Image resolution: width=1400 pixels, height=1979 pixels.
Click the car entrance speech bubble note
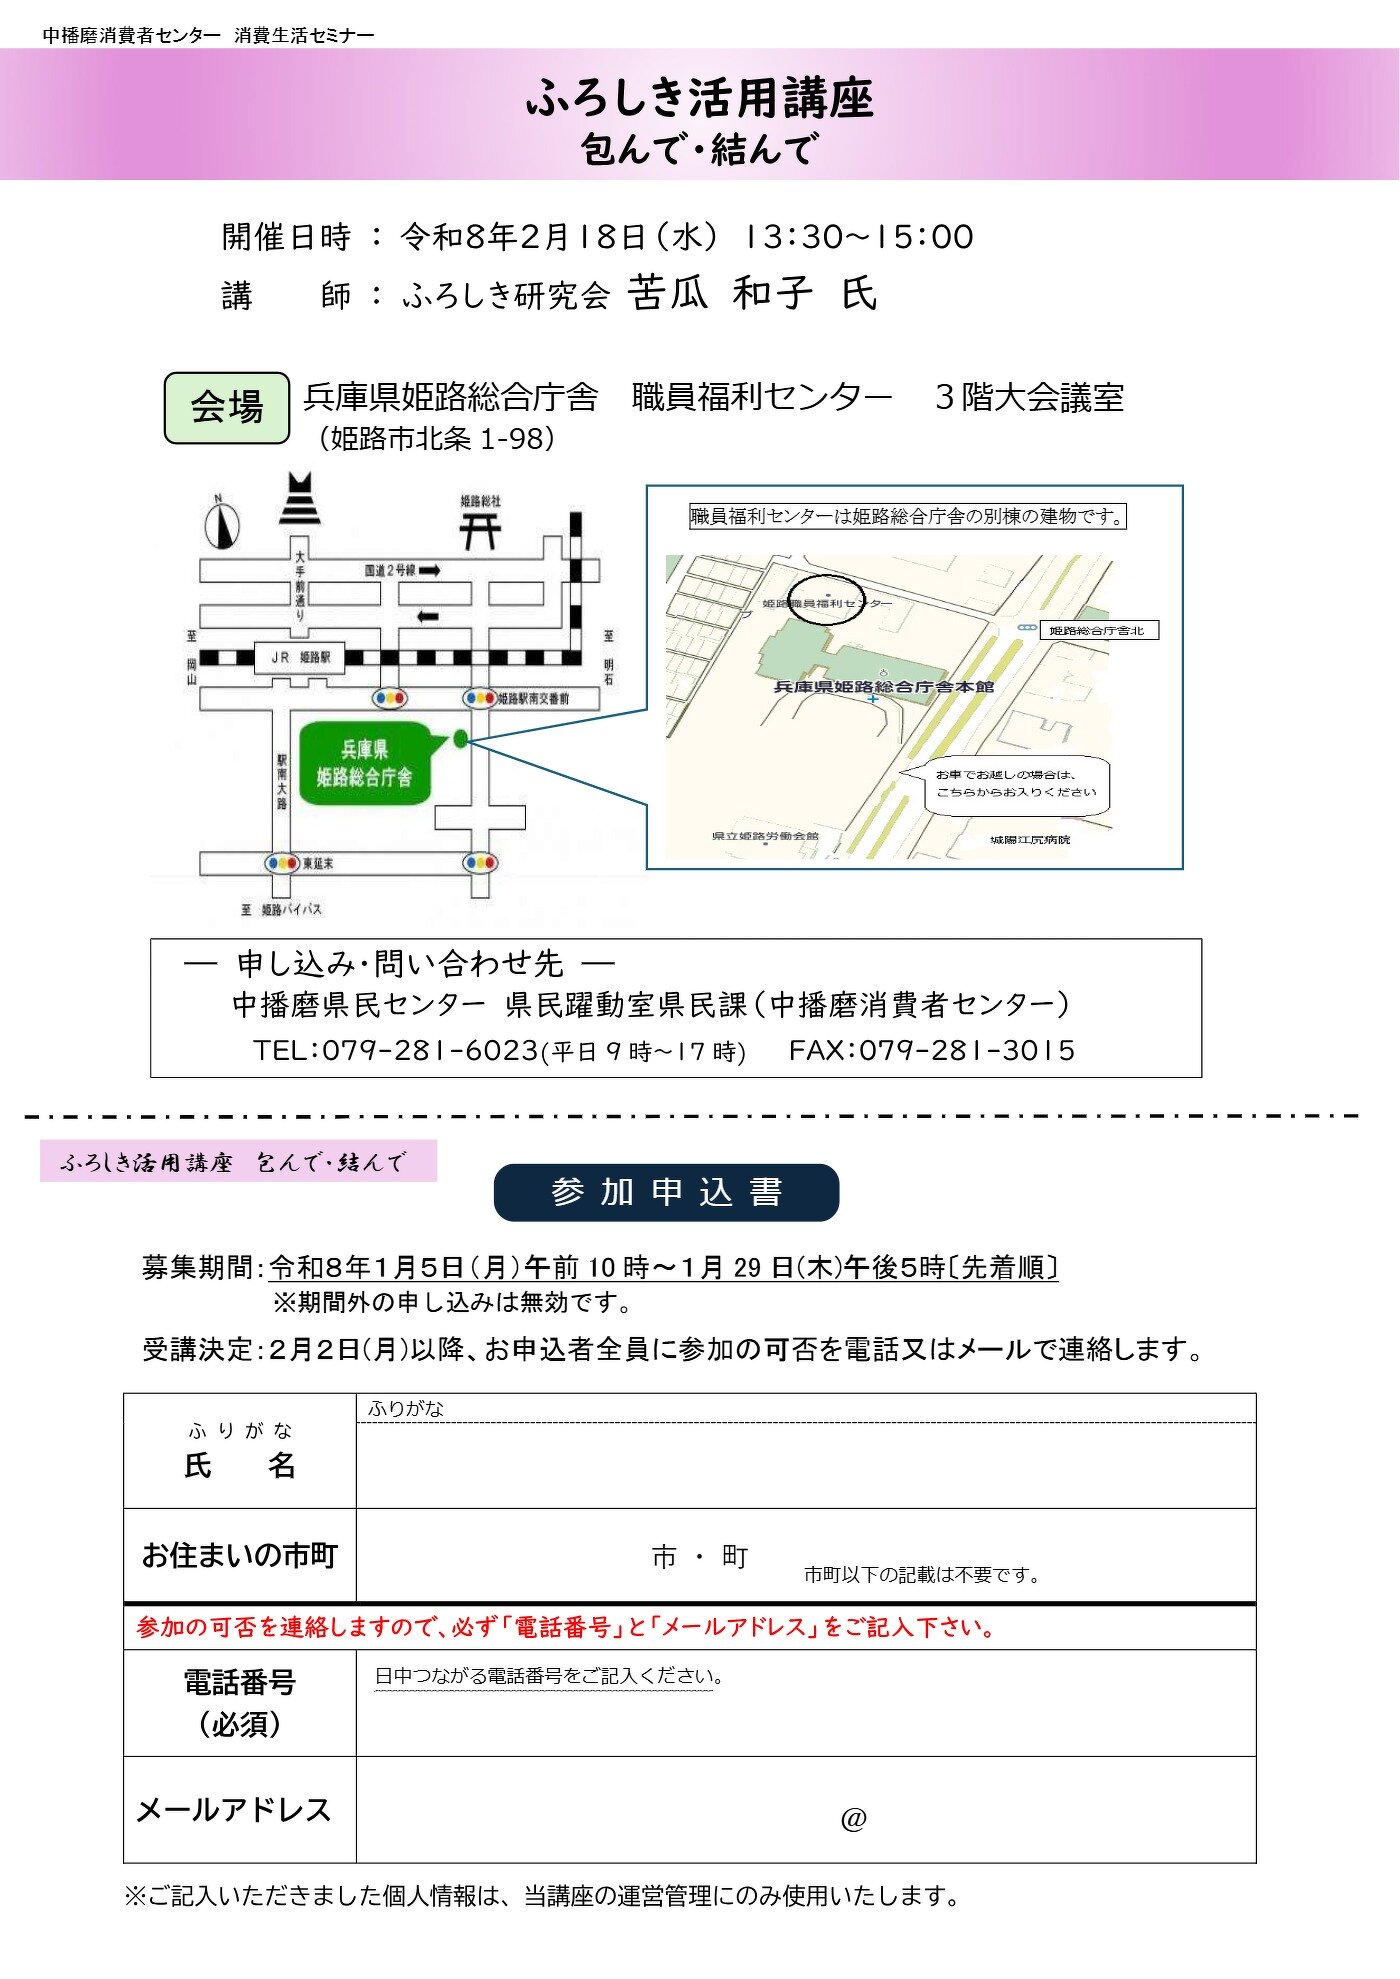point(1015,783)
